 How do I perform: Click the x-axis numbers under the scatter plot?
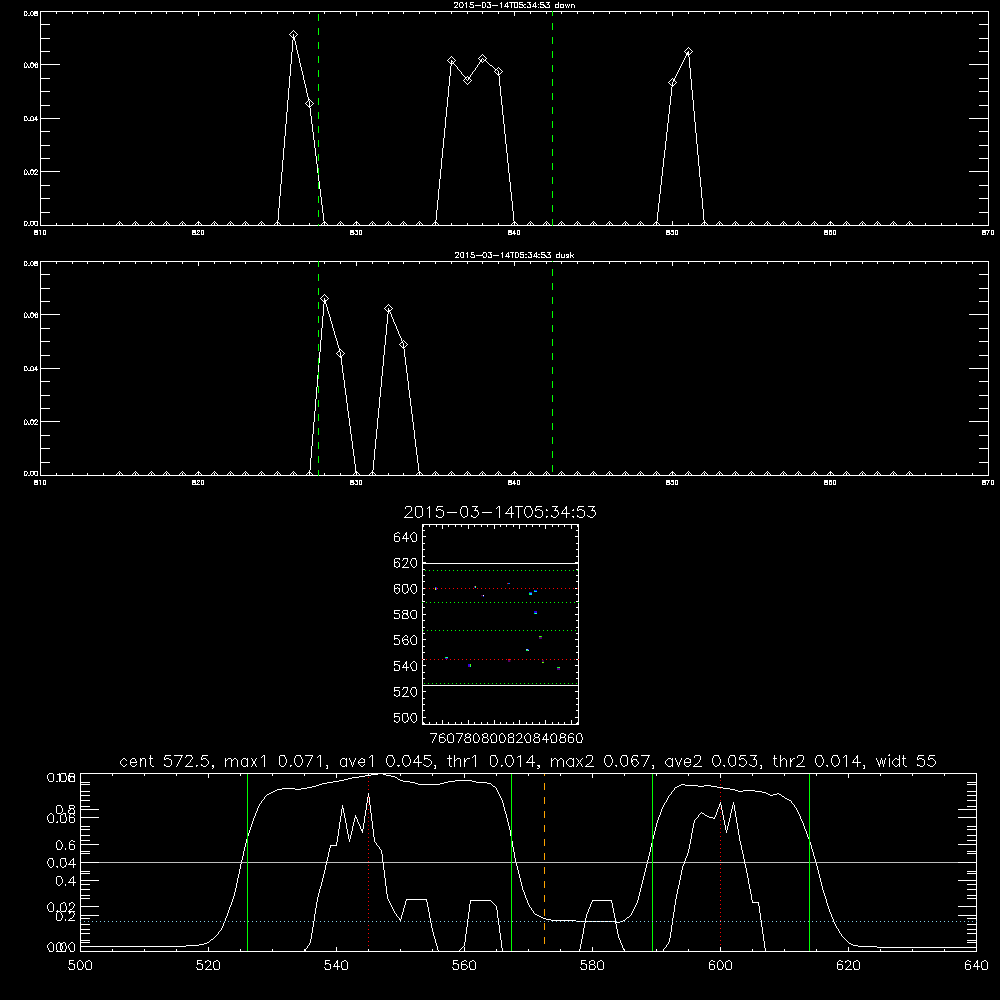(506, 738)
